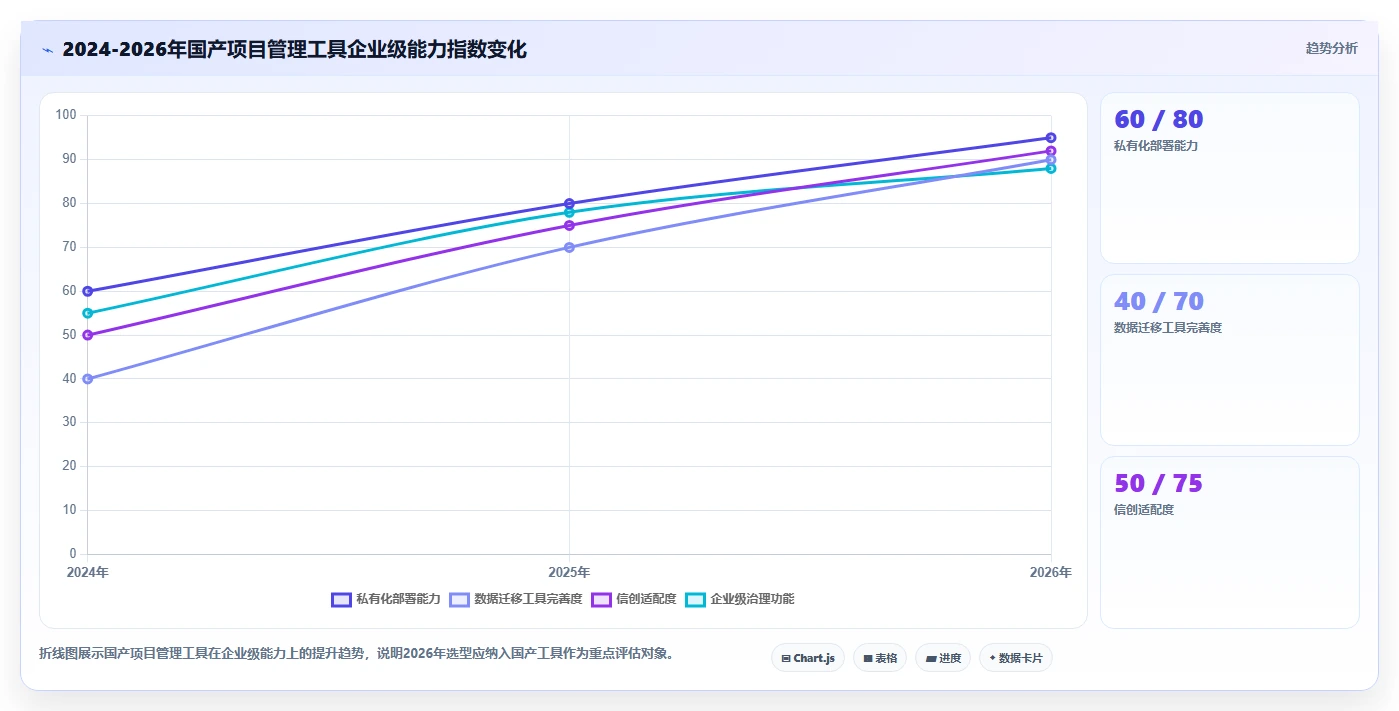Click the 进度 tag button
This screenshot has width=1399, height=711.
point(943,658)
